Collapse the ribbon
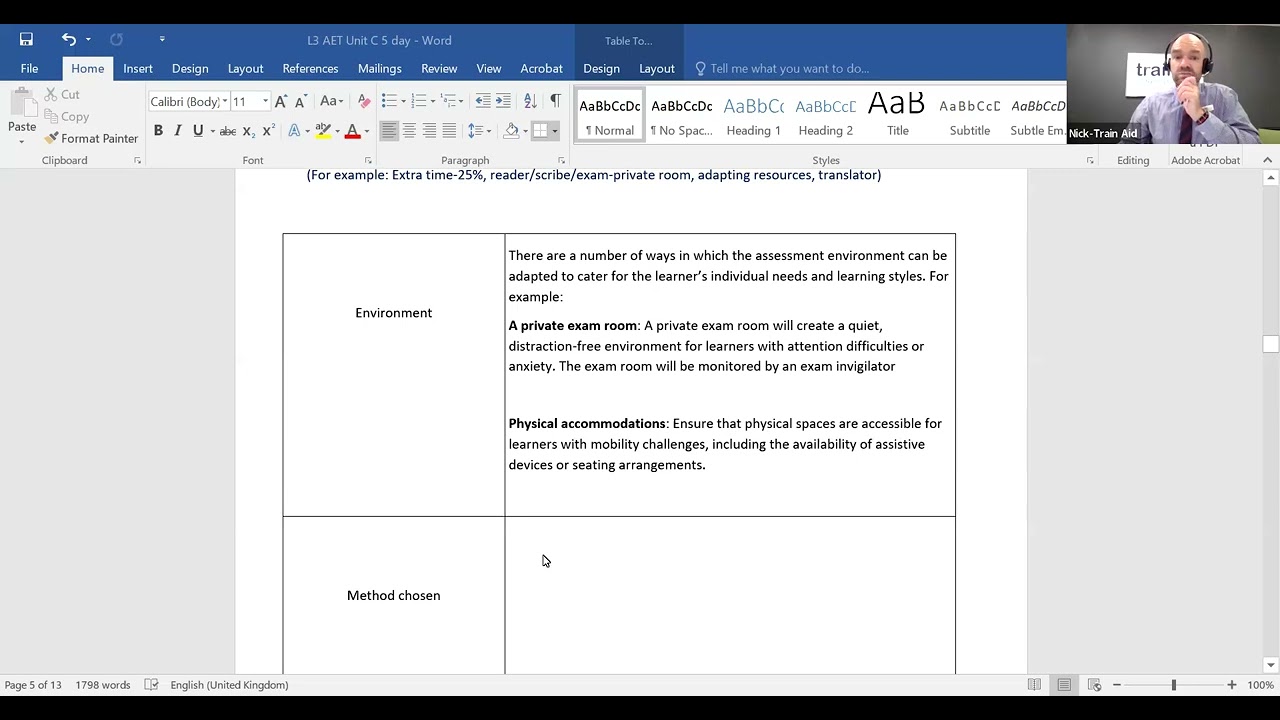Image resolution: width=1280 pixels, height=720 pixels. (x=1267, y=160)
